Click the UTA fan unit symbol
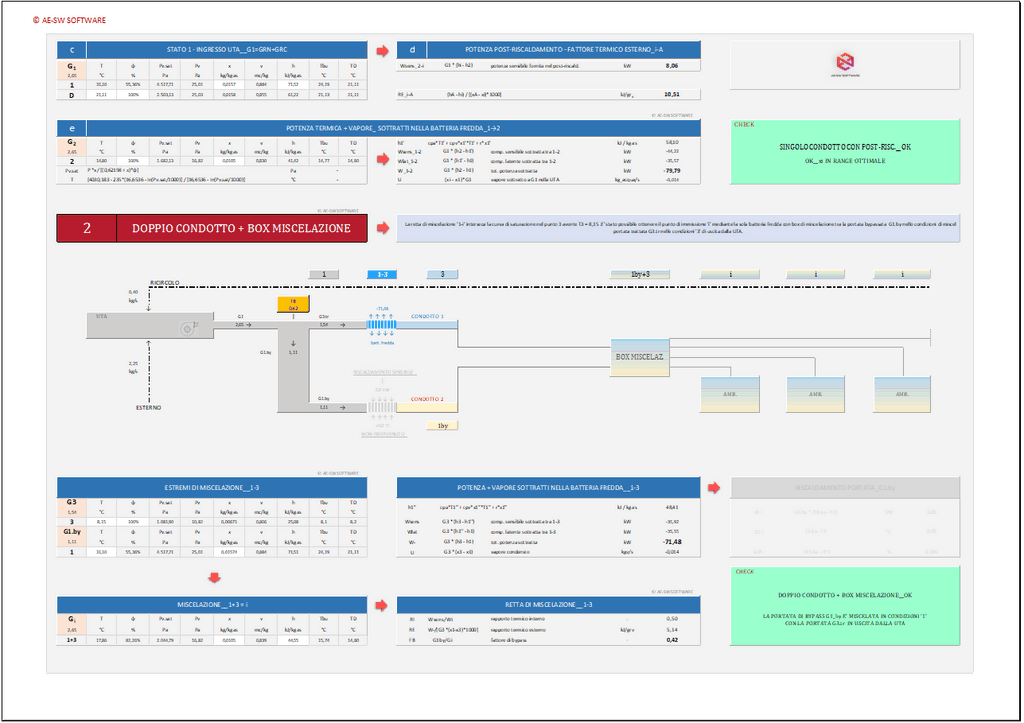Screen dimensions: 1024x723 [x=187, y=327]
